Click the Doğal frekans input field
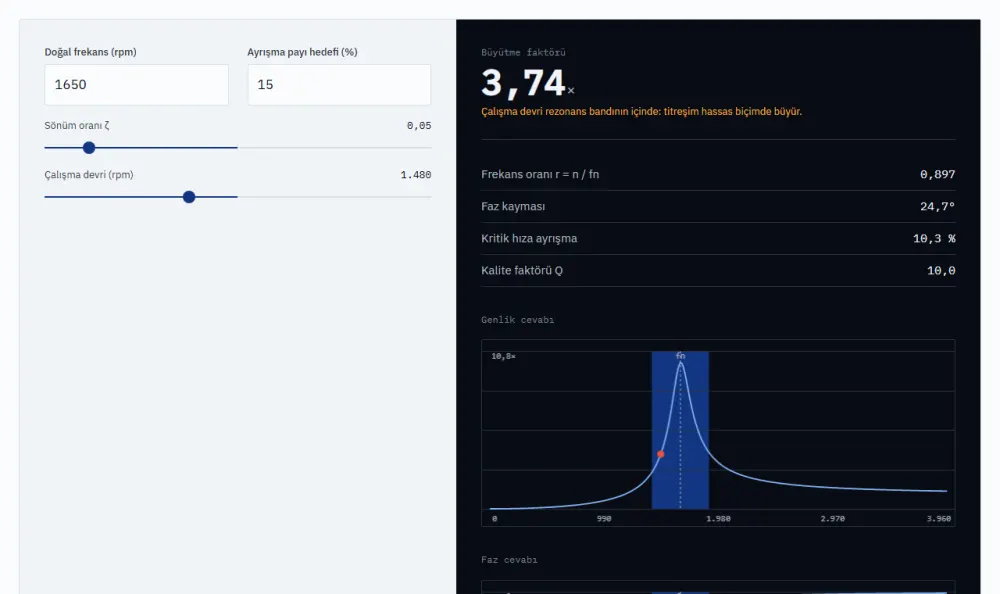This screenshot has height=594, width=1000. coord(136,85)
